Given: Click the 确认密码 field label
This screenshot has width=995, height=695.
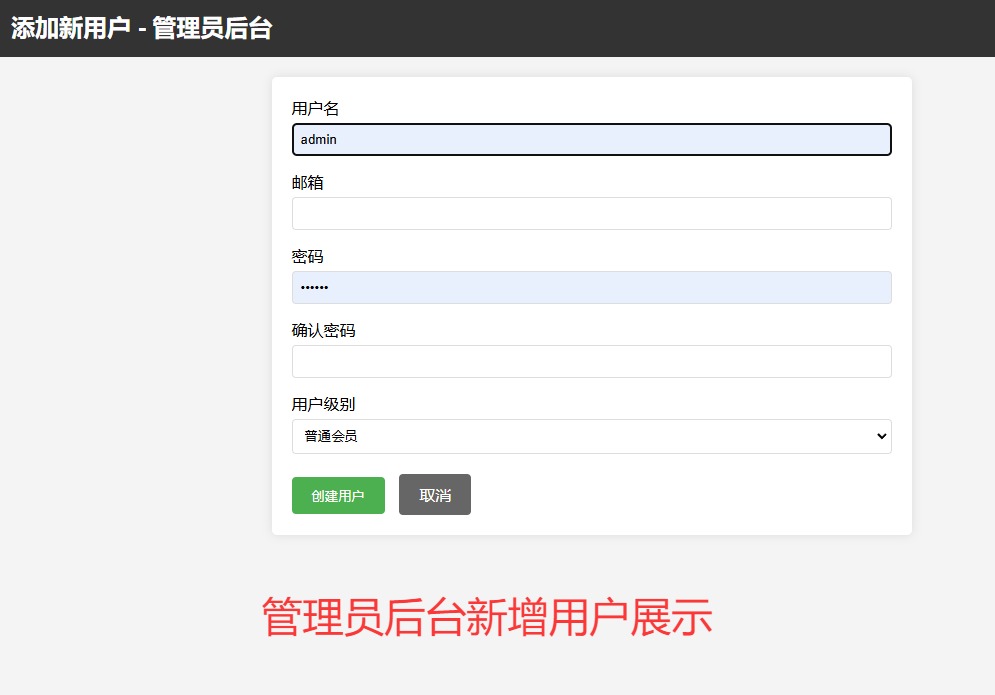Looking at the screenshot, I should 323,331.
